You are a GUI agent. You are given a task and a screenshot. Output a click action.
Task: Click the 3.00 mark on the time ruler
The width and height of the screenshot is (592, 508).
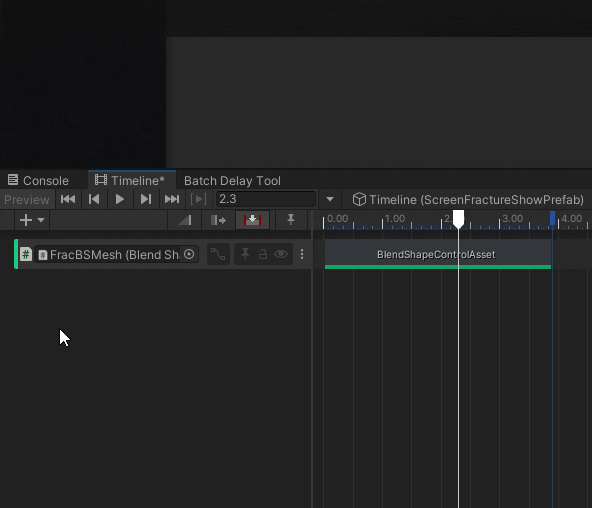click(513, 218)
